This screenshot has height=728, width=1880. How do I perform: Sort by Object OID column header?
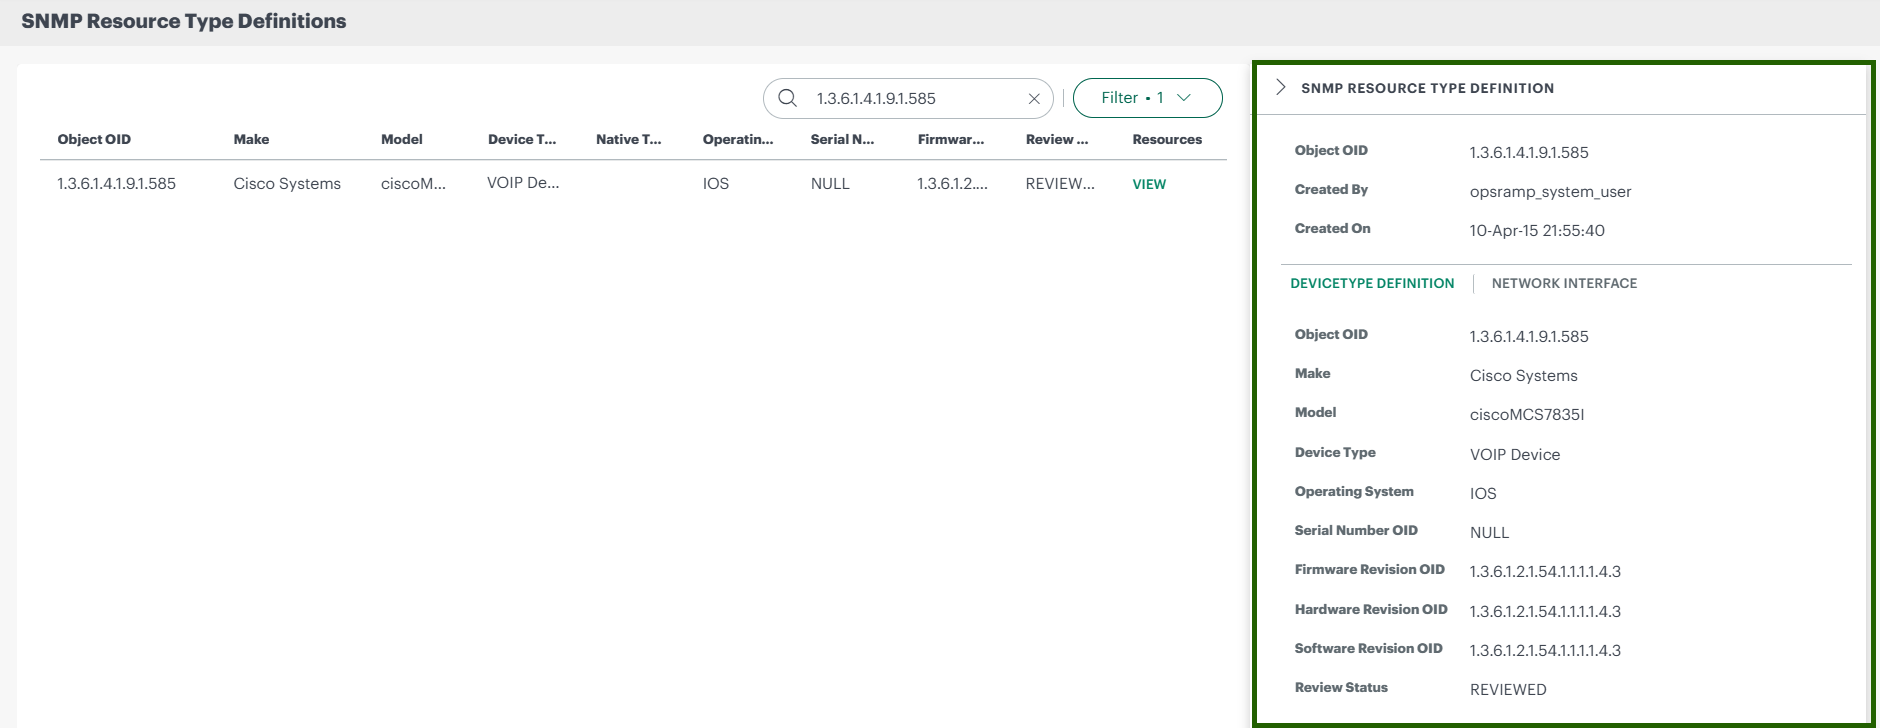pyautogui.click(x=94, y=140)
